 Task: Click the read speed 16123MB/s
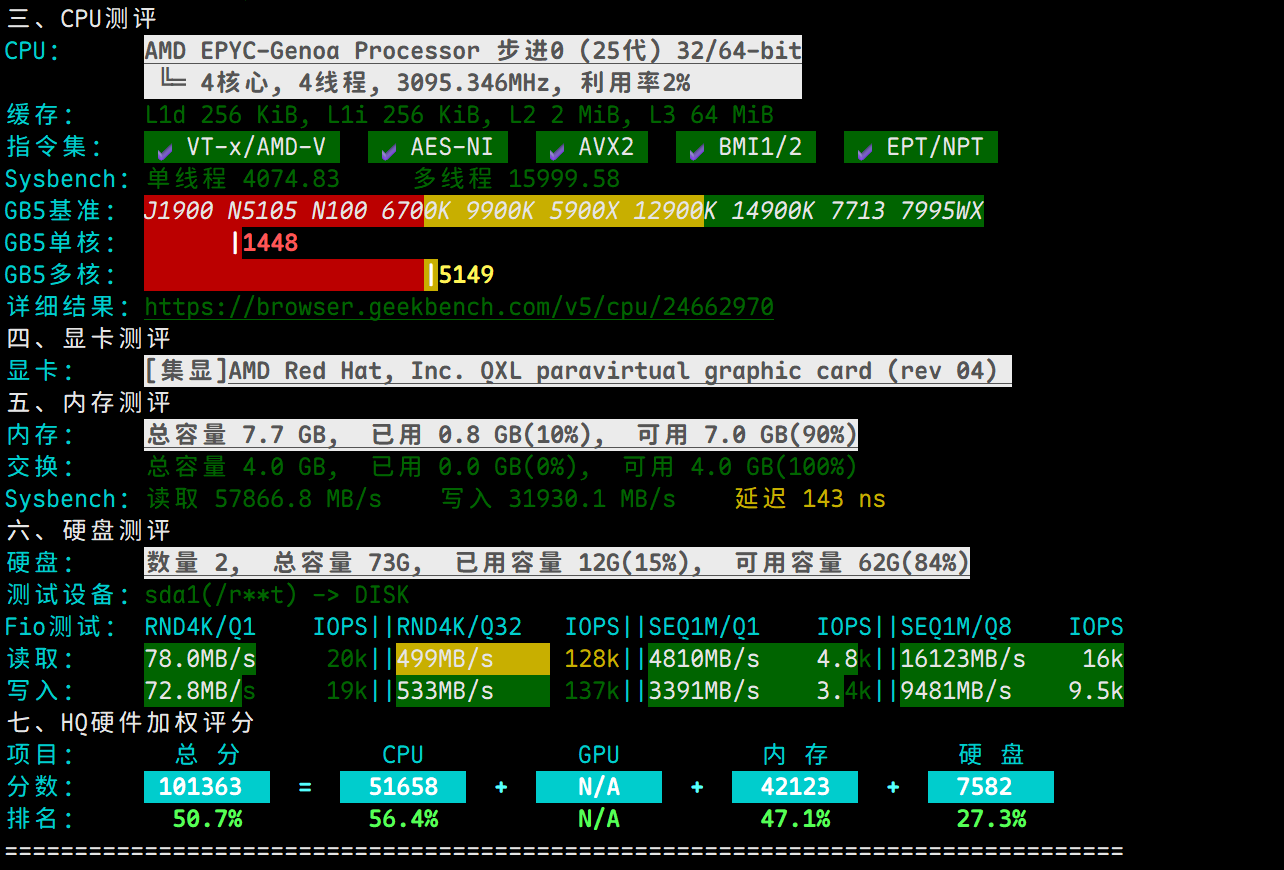pos(963,659)
